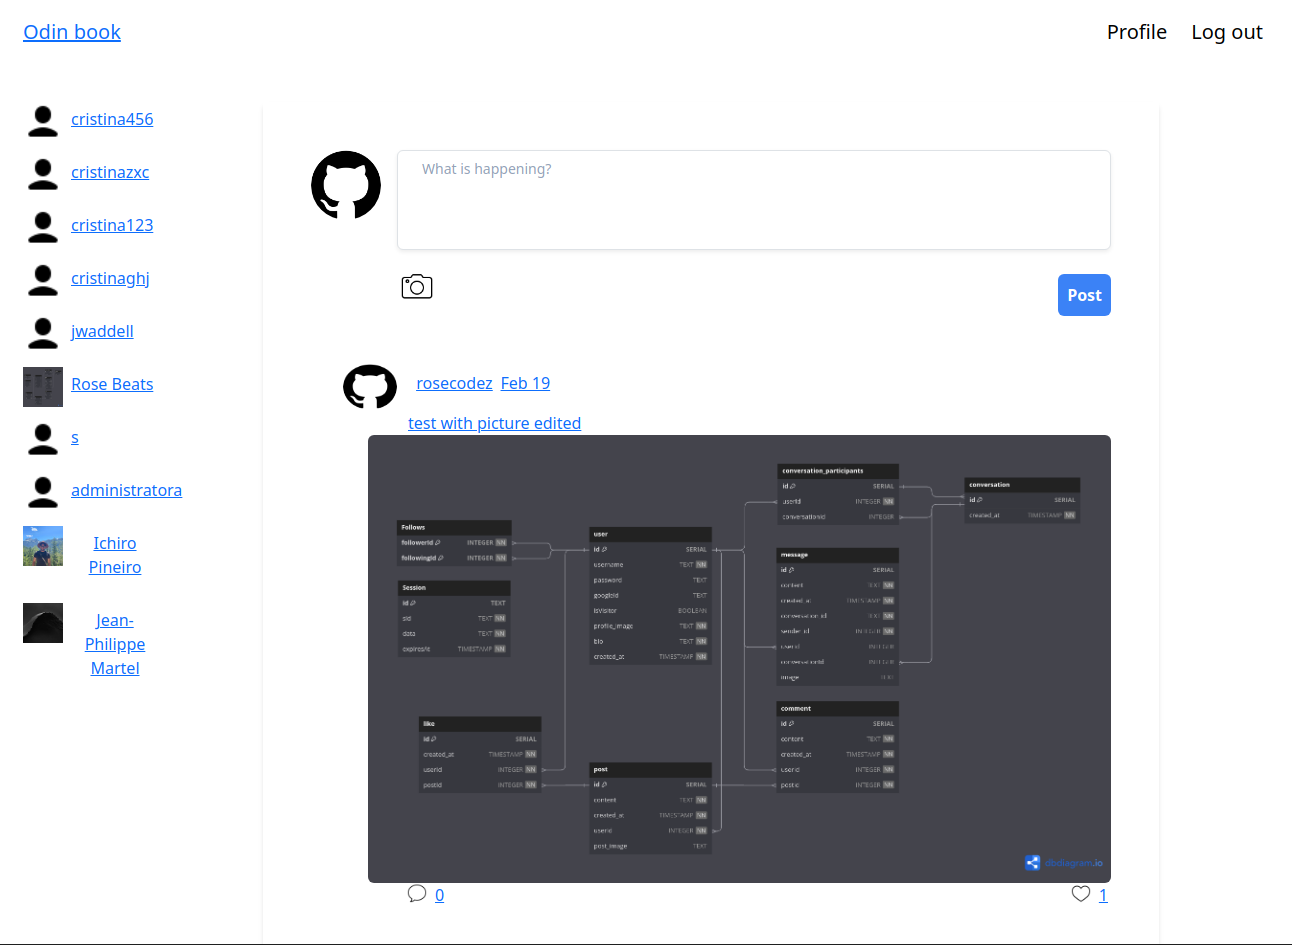Click the avatar icon beside administratora
The image size is (1292, 945).
point(43,492)
